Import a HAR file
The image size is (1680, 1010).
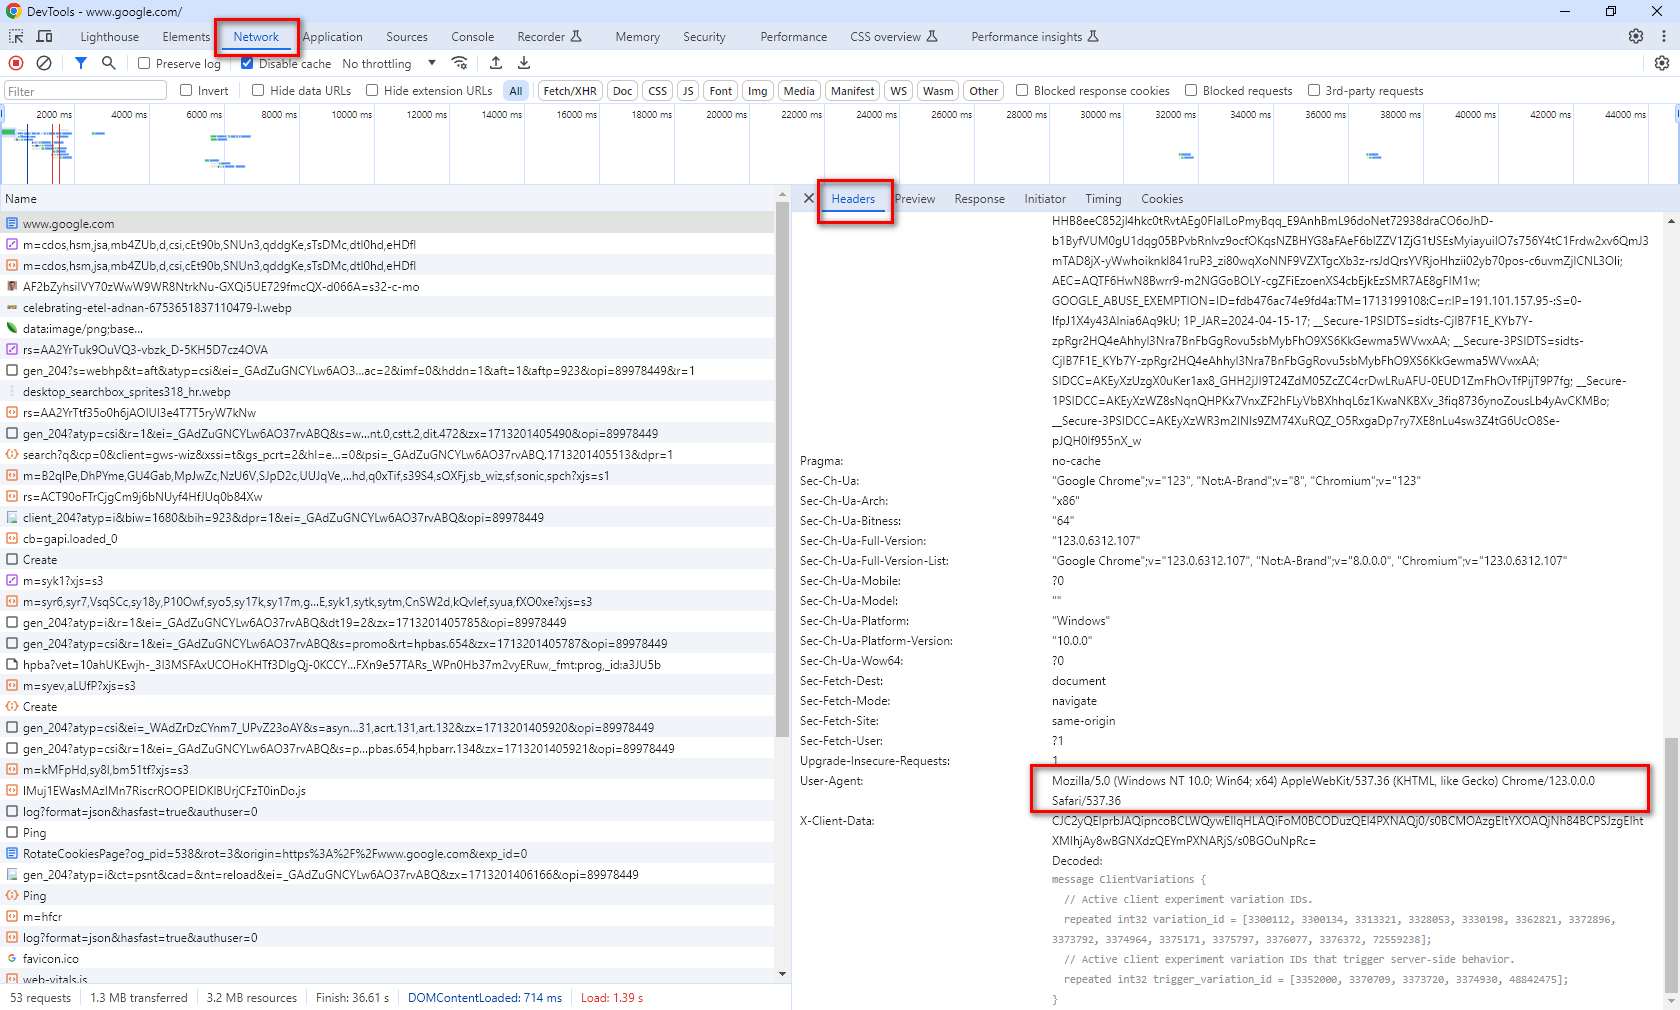pyautogui.click(x=496, y=62)
